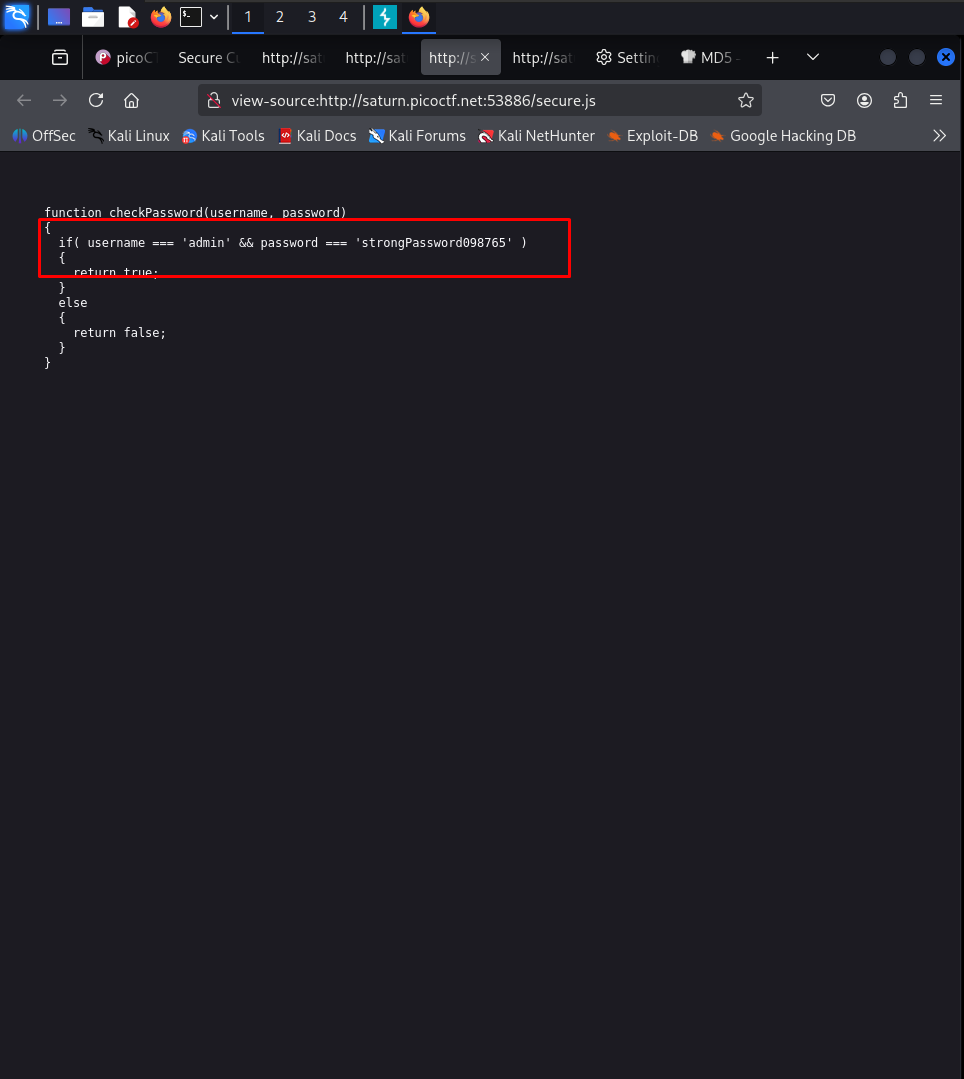The width and height of the screenshot is (964, 1079).
Task: Open the Firefox extensions puzzle icon
Action: (x=900, y=100)
